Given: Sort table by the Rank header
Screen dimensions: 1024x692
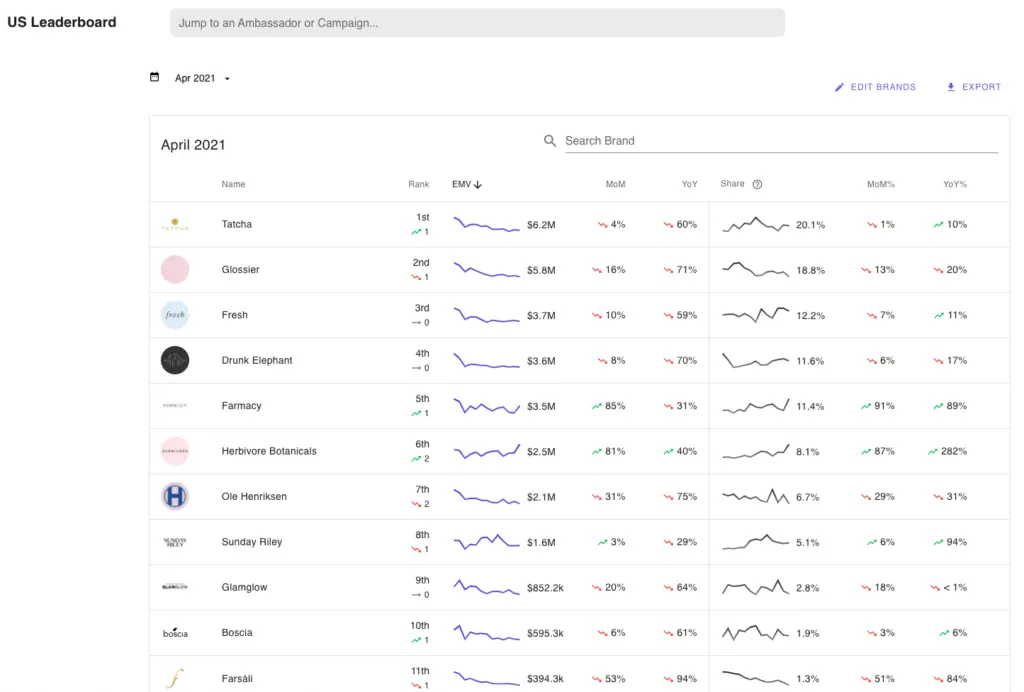Looking at the screenshot, I should pyautogui.click(x=418, y=184).
